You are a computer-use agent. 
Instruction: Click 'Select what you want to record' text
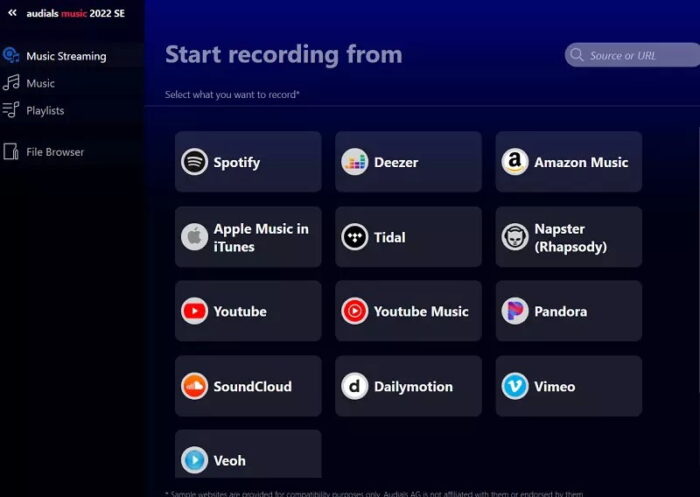tap(232, 95)
